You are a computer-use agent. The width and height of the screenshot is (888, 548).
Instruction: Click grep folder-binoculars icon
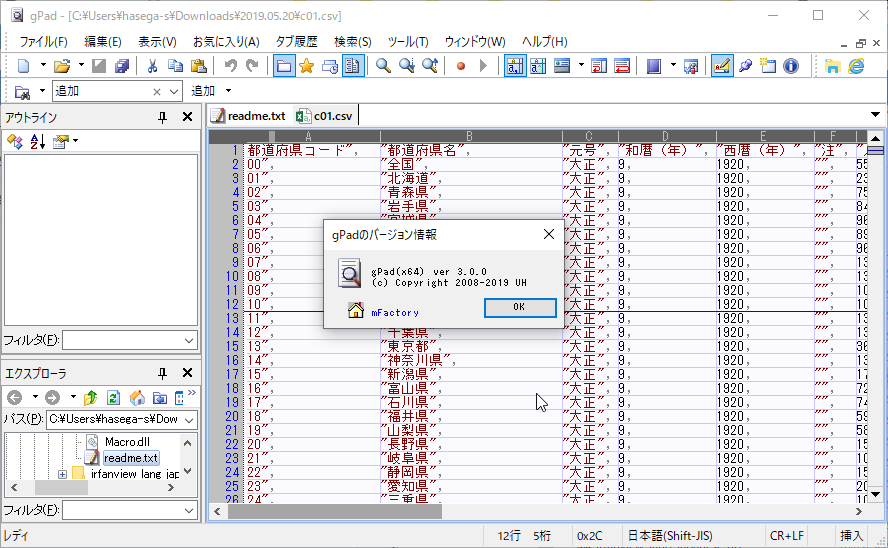coord(22,91)
